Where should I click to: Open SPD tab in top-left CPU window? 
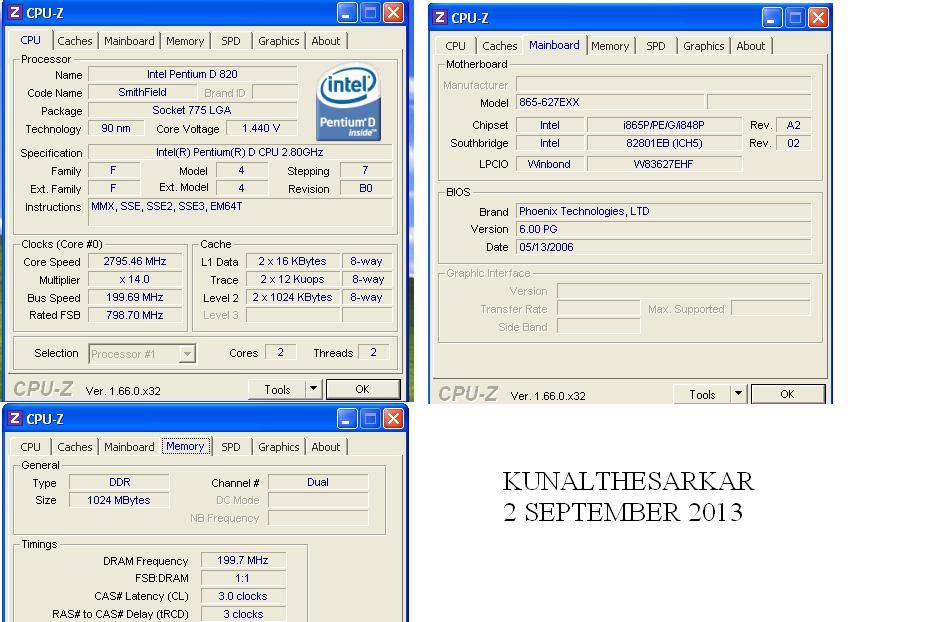tap(231, 41)
